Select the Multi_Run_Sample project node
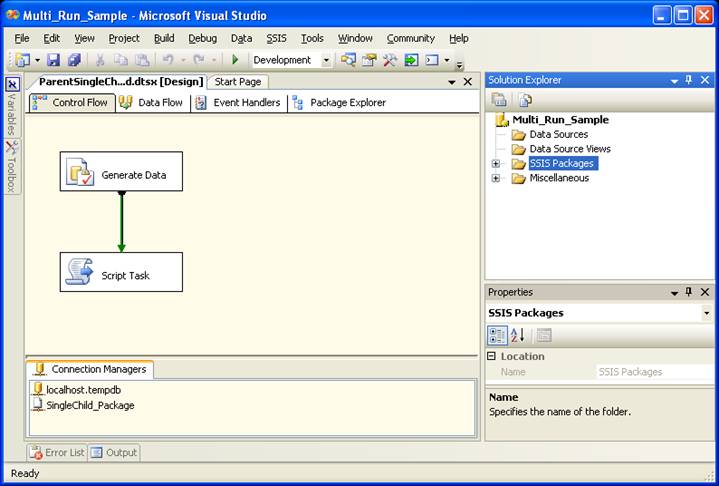This screenshot has width=719, height=486. [560, 120]
